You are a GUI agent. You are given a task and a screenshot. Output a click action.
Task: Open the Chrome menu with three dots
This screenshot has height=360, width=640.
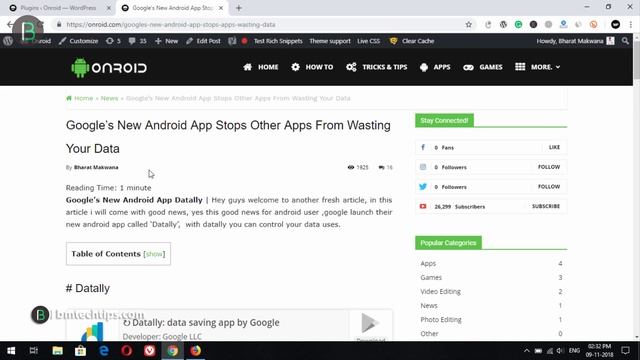631,24
